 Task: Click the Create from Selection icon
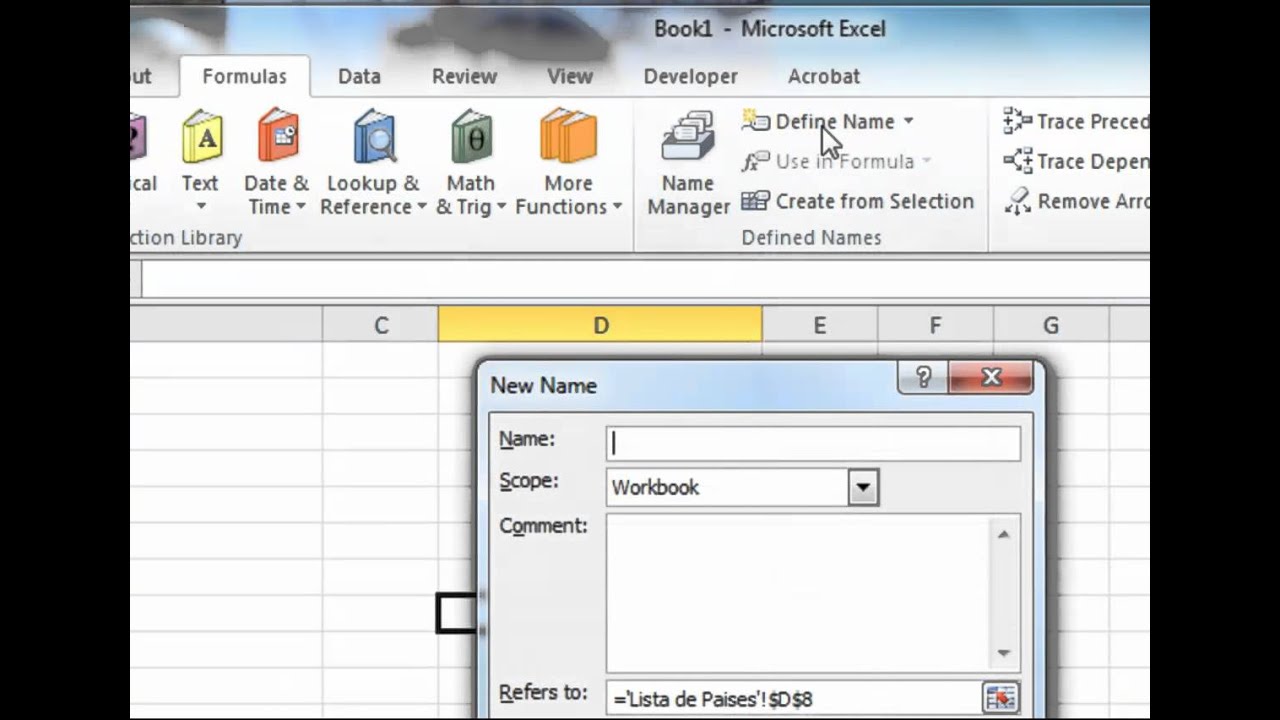(x=755, y=201)
